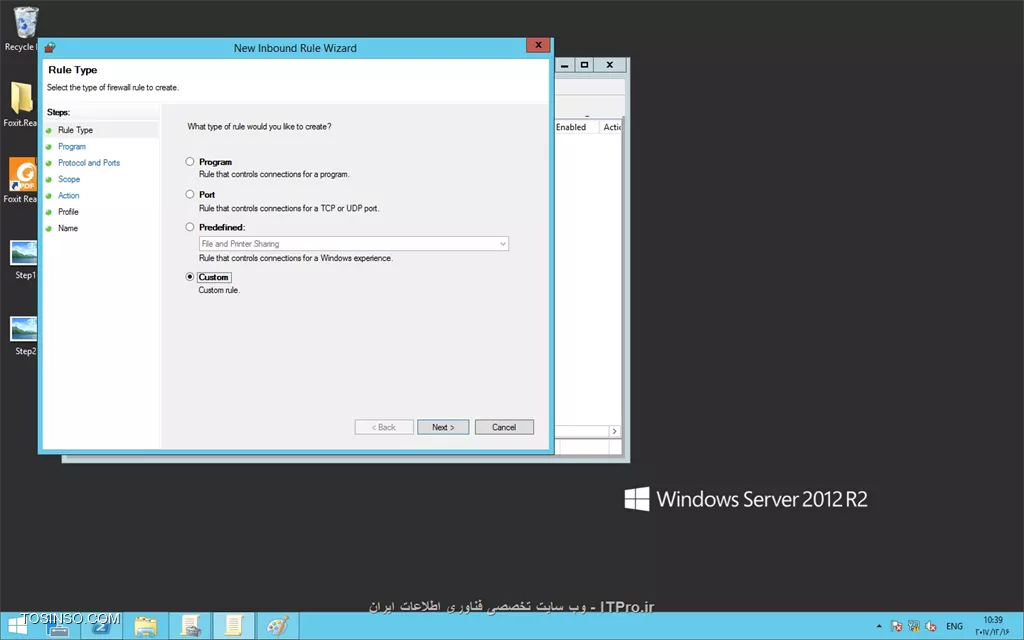Screen dimensions: 1024x640
Task: Open Paint from the taskbar
Action: [278, 626]
